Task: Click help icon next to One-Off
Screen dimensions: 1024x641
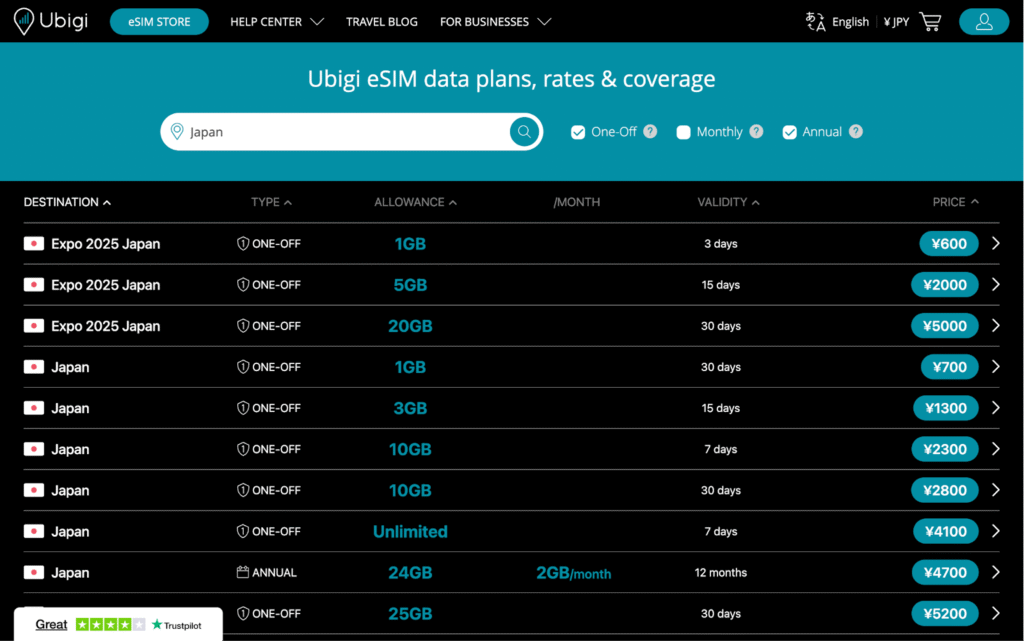Action: click(650, 132)
